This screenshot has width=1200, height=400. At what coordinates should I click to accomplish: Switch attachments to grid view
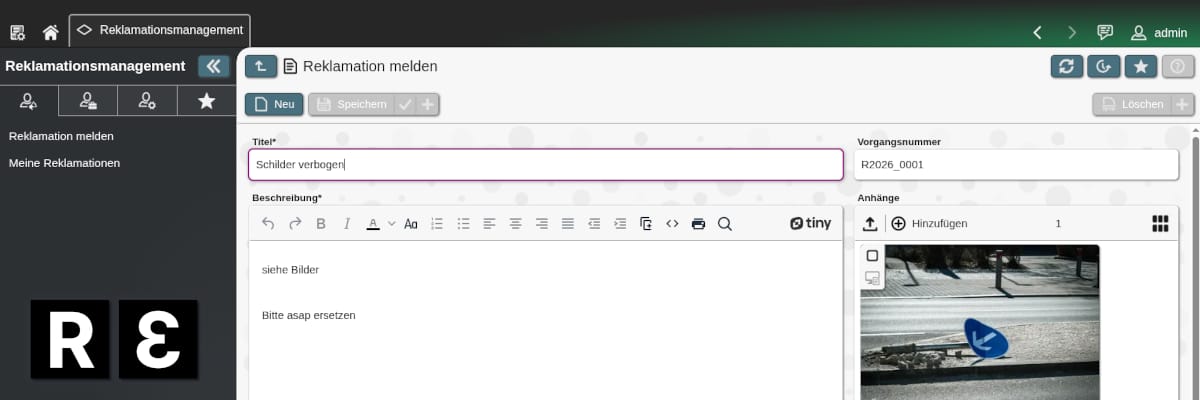point(1160,224)
